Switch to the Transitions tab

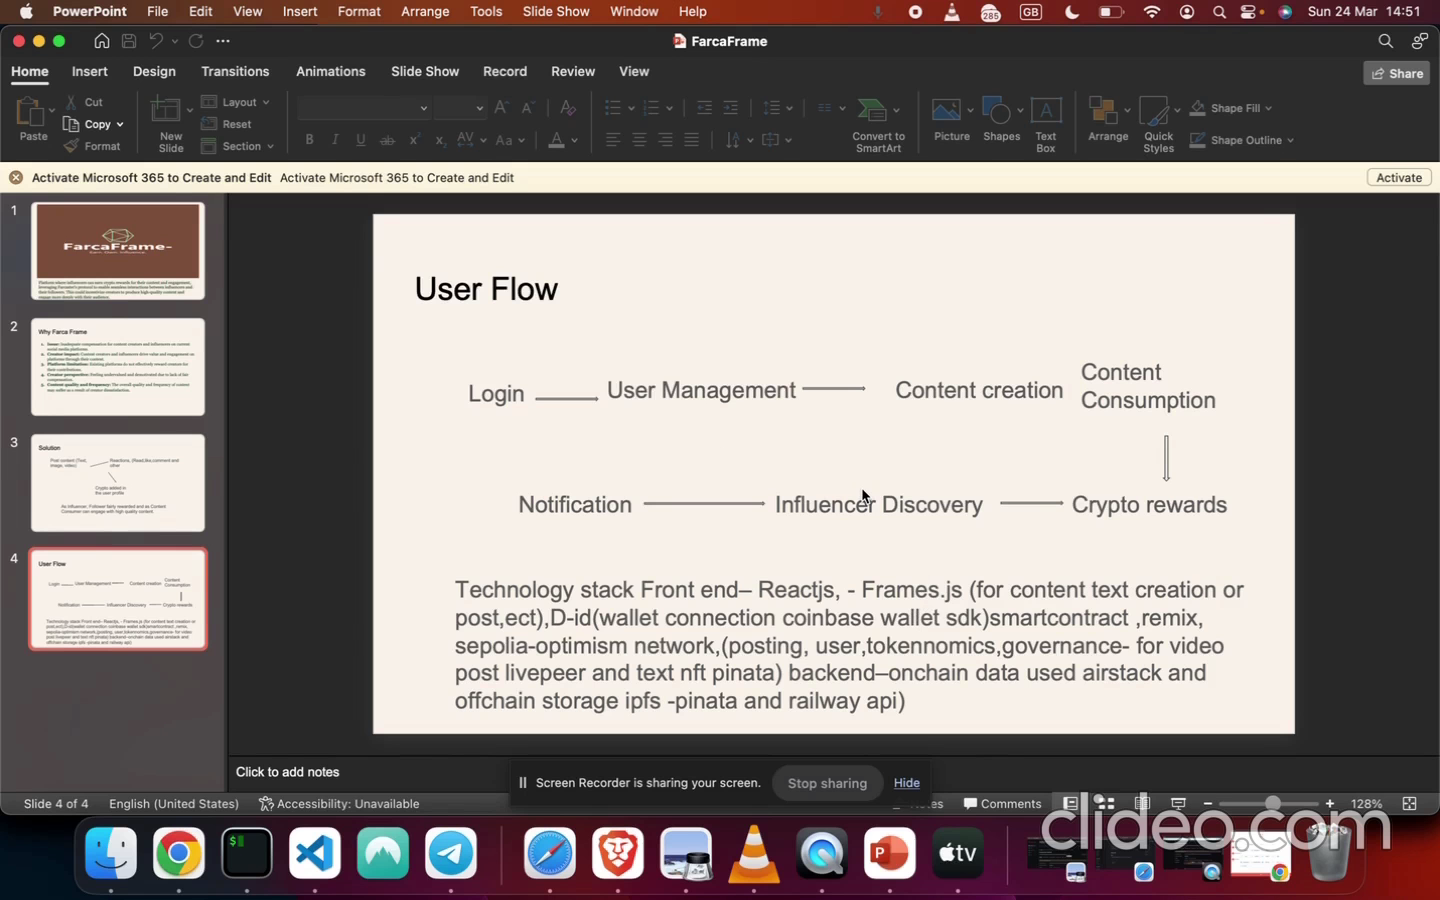coord(235,71)
